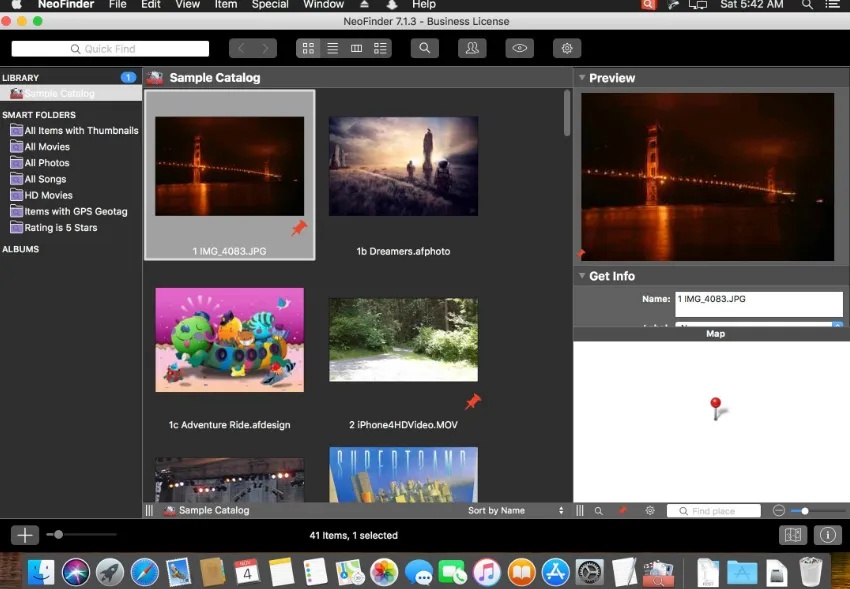Collapse the Get Info section triangle
The image size is (850, 589).
pos(582,276)
